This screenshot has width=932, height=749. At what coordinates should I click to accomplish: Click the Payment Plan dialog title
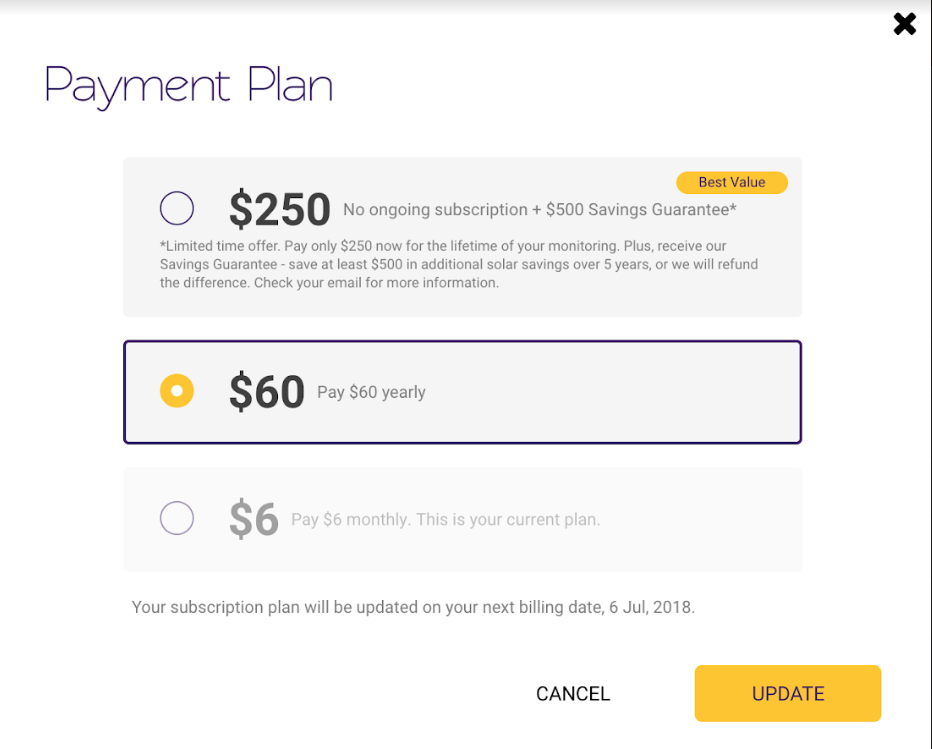point(188,86)
